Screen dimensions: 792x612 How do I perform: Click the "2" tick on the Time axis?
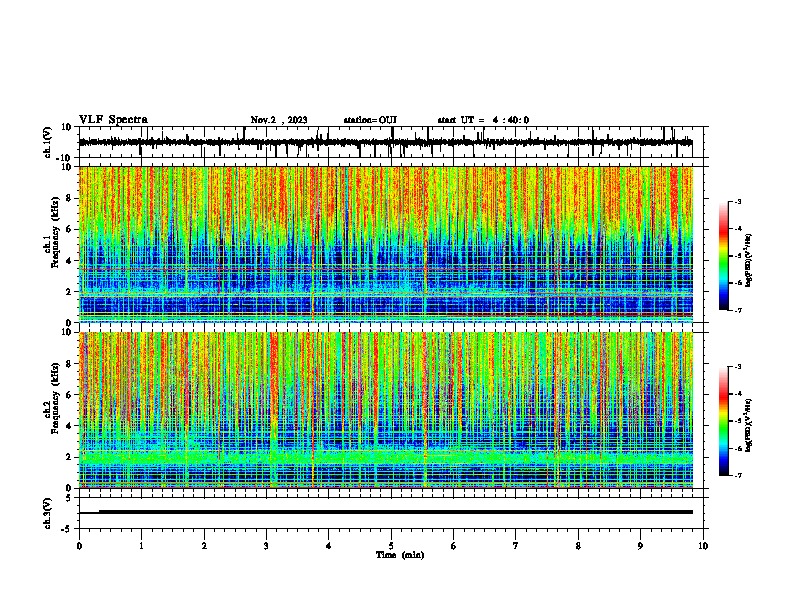point(204,546)
